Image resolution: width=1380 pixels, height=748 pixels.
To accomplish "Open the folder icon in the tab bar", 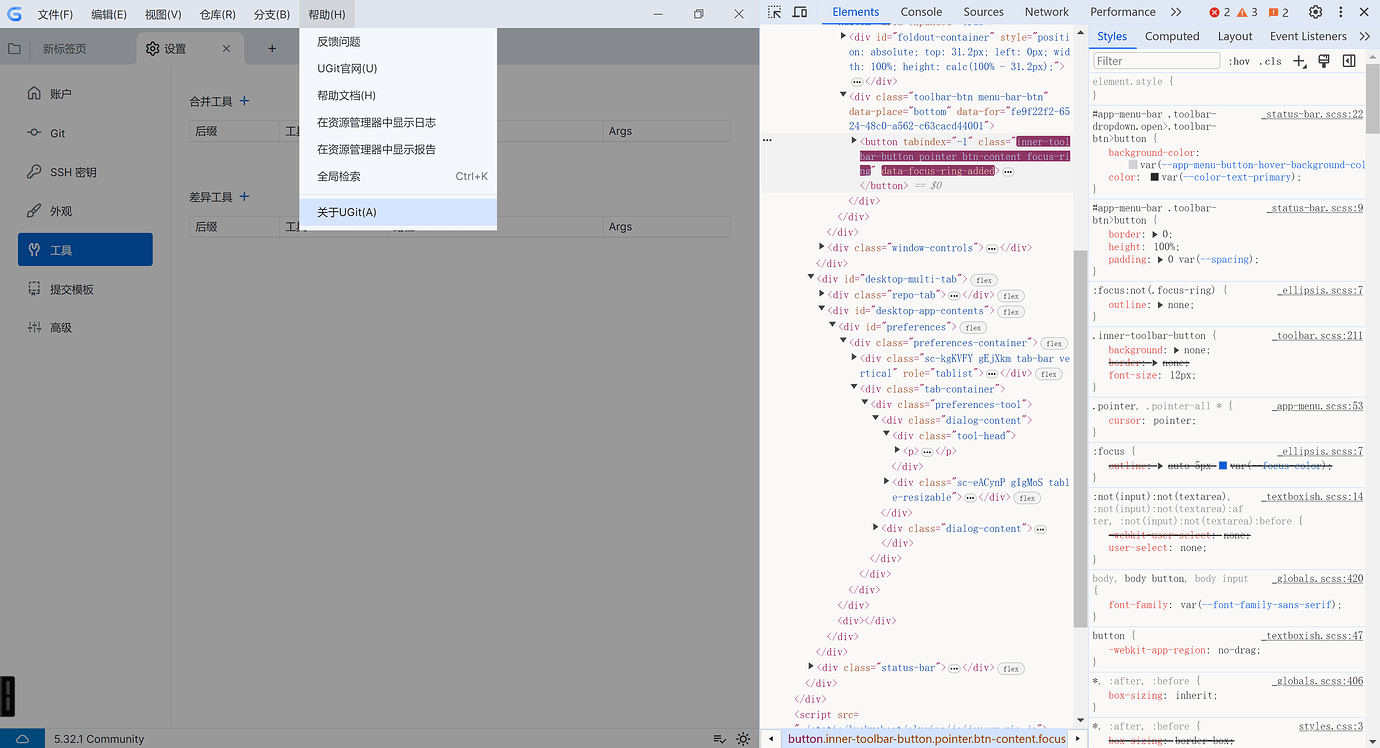I will point(14,49).
